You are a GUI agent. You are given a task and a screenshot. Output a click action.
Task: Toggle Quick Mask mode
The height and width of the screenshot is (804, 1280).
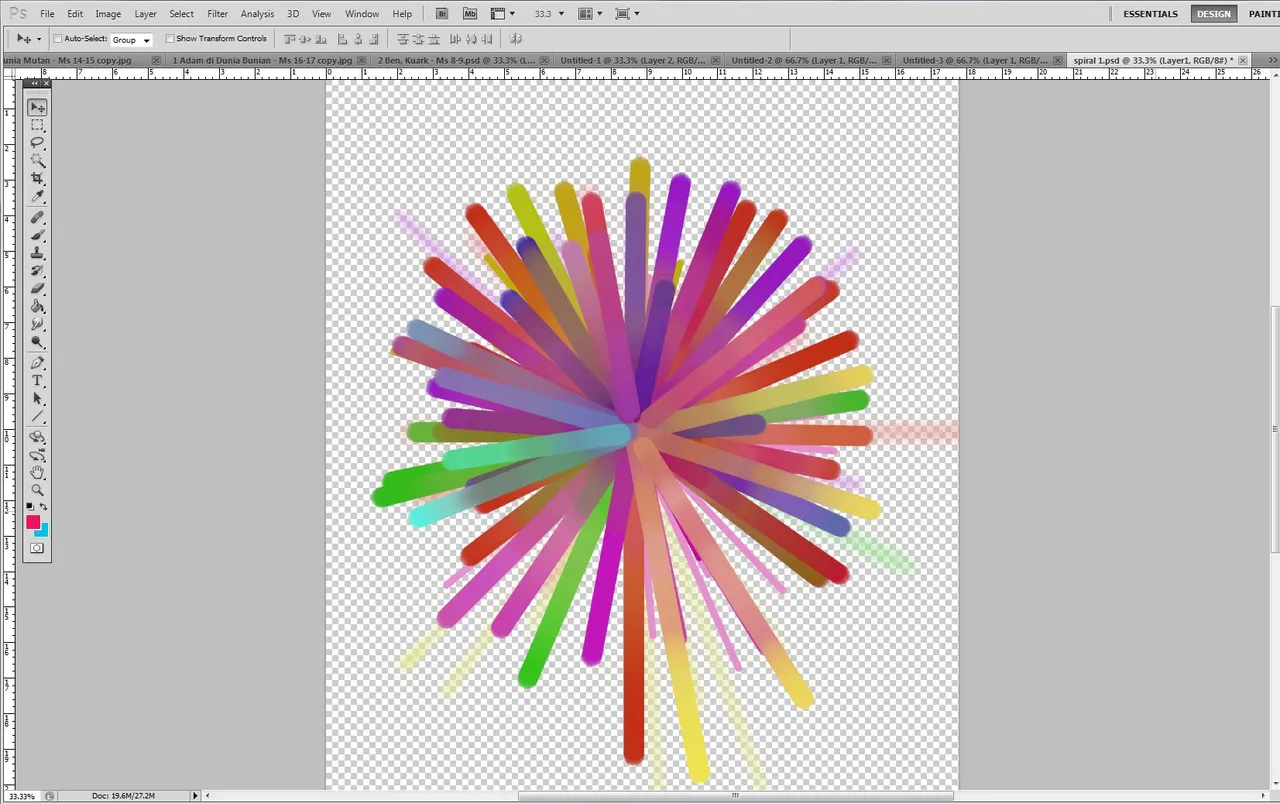coord(37,548)
